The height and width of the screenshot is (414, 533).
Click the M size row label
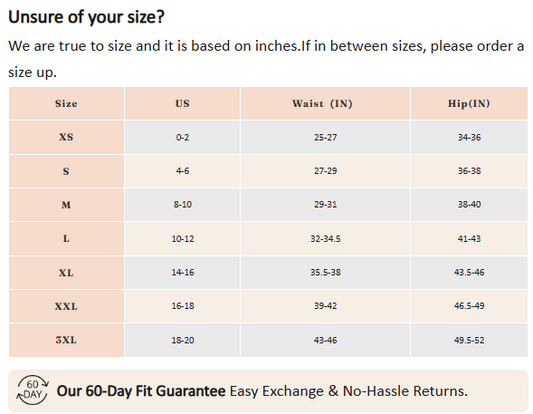click(66, 205)
